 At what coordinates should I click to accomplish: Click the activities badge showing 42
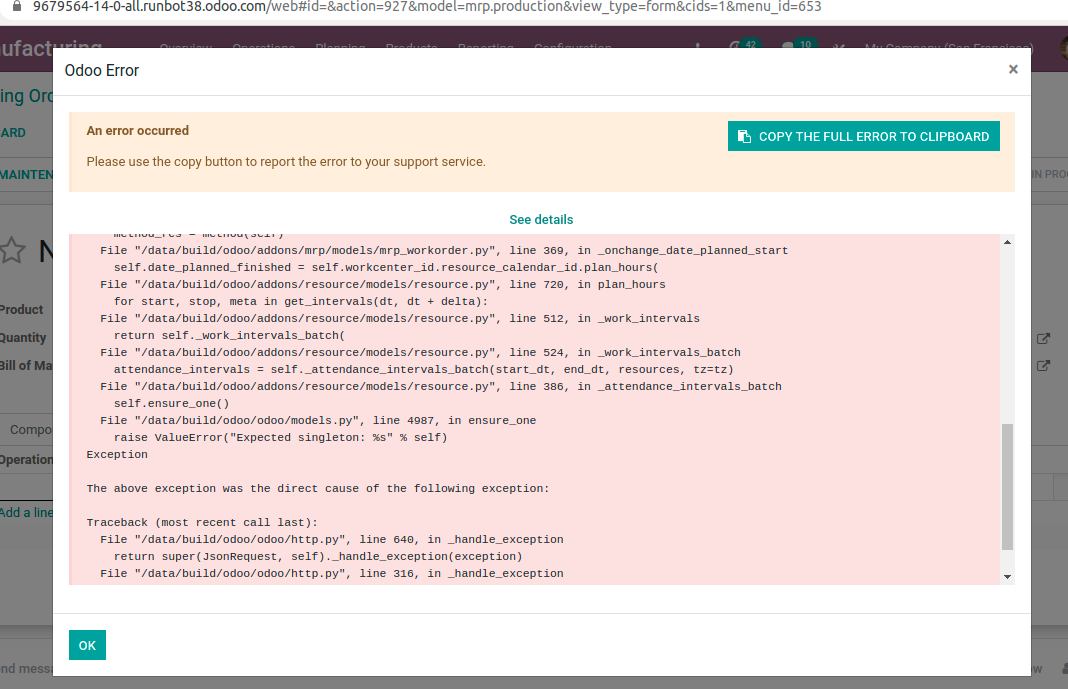pos(750,44)
